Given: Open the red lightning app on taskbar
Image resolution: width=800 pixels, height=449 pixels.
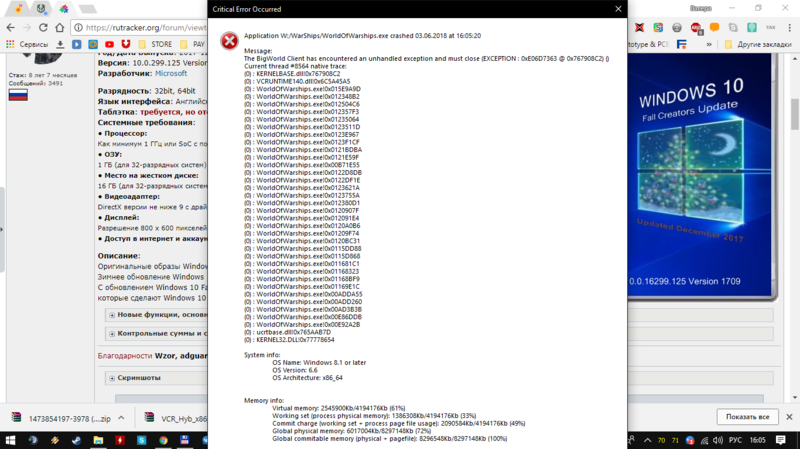Looking at the screenshot, I should click(x=120, y=440).
